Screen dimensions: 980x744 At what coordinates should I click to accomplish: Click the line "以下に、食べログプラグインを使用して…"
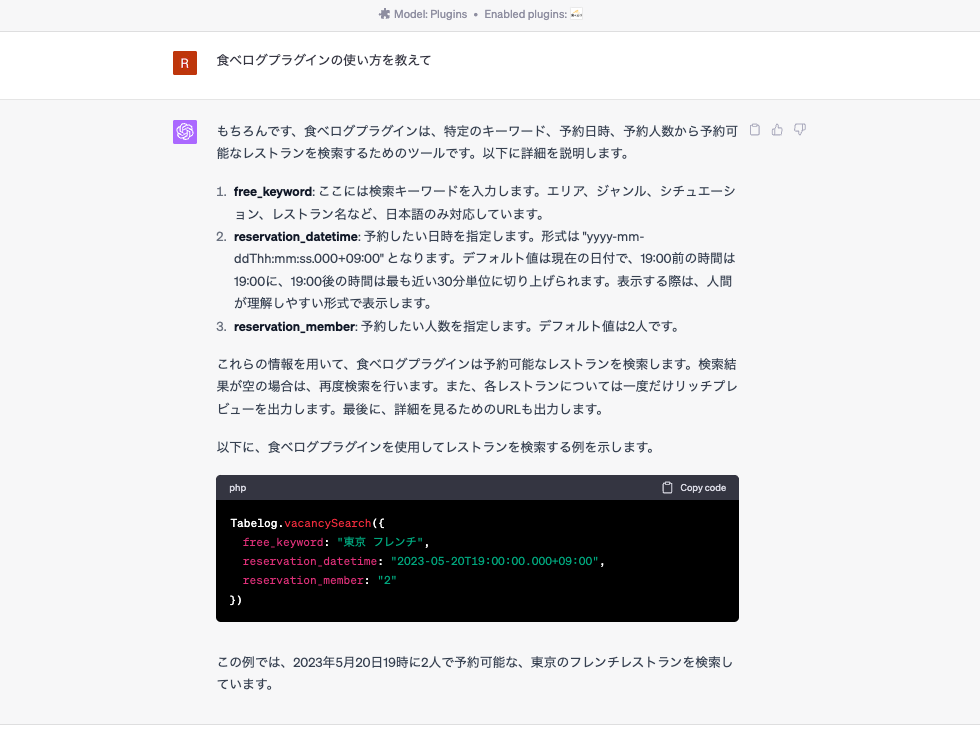pos(436,447)
